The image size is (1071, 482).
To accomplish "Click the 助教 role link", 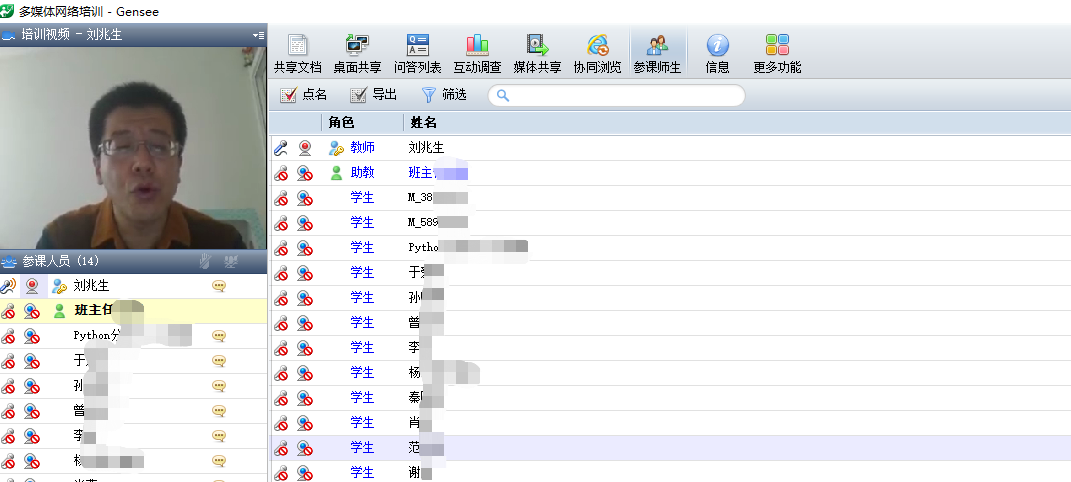I will (363, 173).
